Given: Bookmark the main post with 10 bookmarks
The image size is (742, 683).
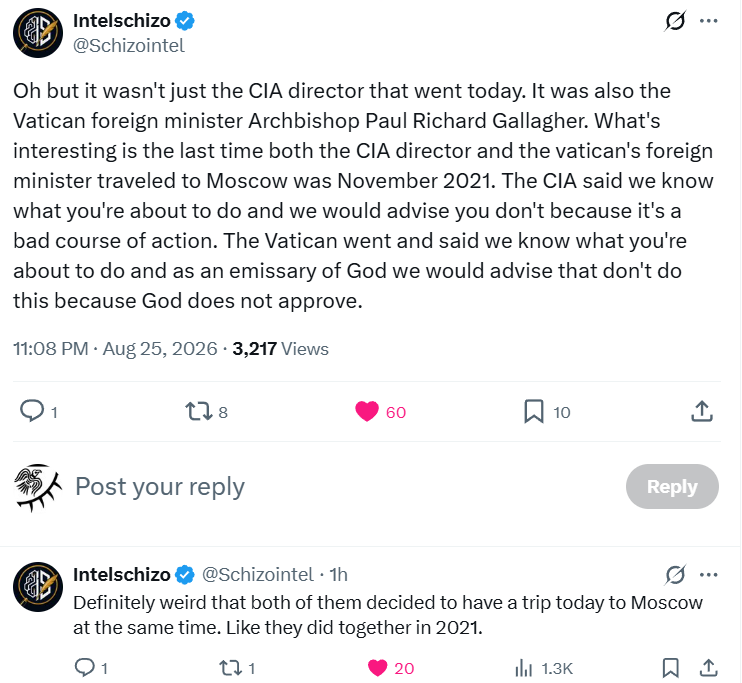Looking at the screenshot, I should pos(534,411).
